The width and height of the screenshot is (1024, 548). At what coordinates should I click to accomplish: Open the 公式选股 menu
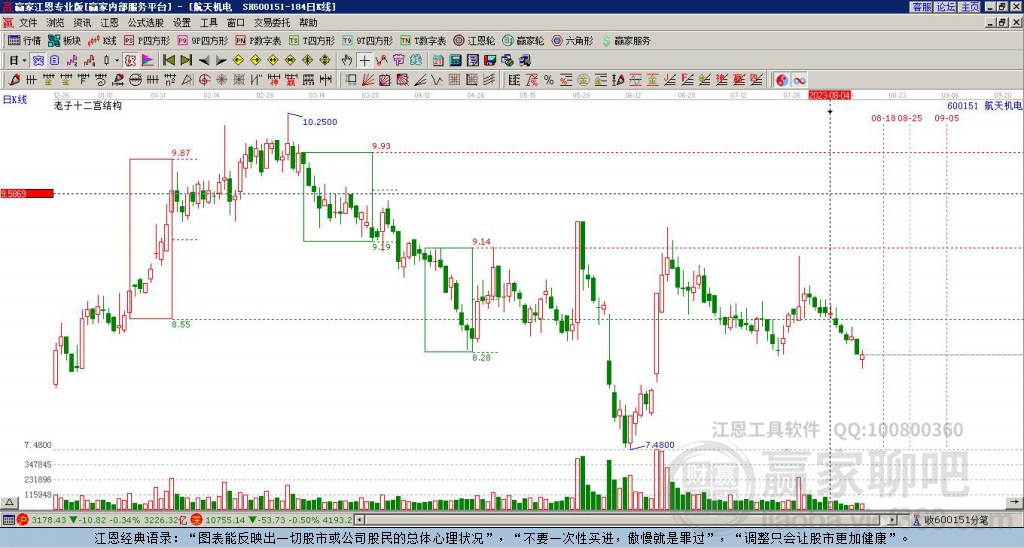point(145,23)
